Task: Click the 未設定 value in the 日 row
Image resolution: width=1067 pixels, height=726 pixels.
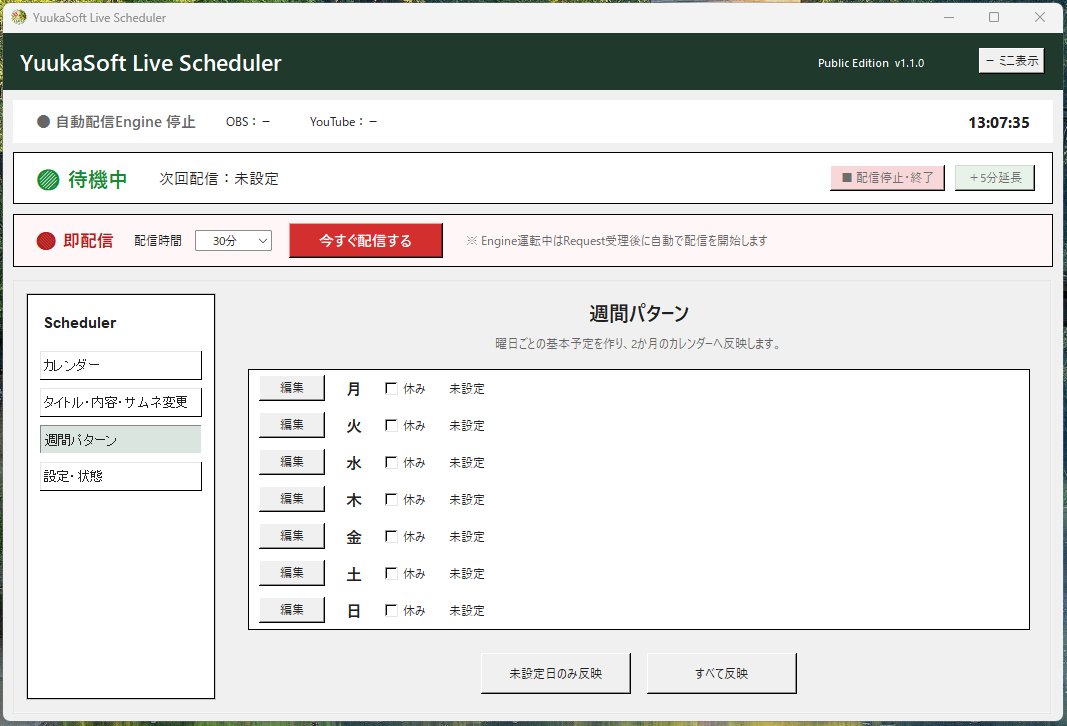Action: [x=467, y=610]
